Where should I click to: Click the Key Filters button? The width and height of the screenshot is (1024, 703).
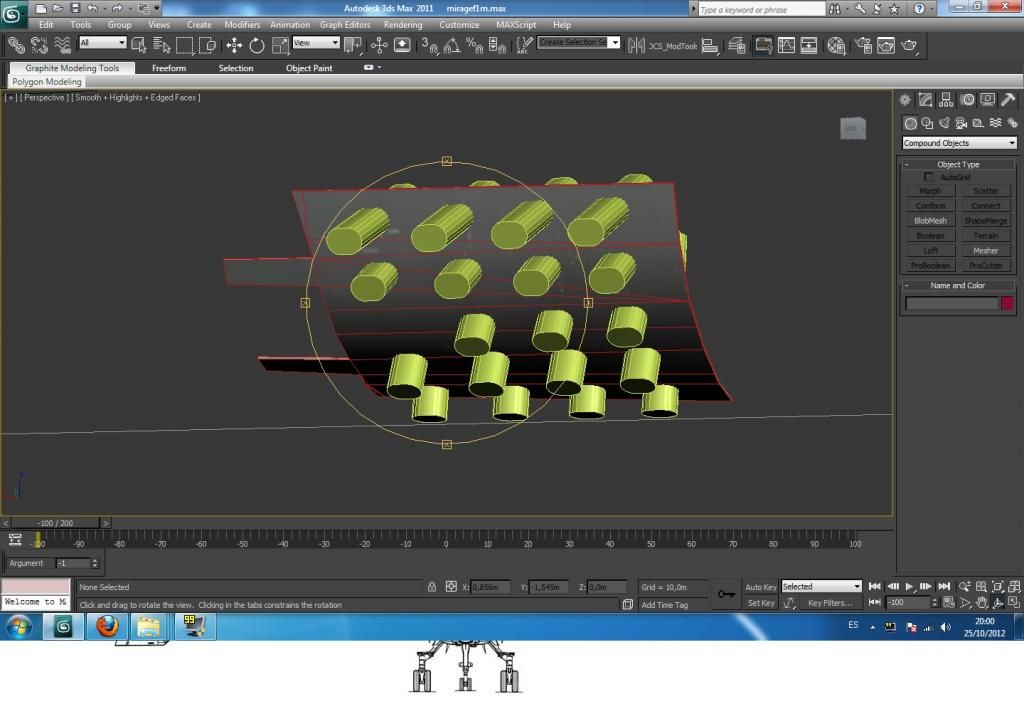pos(830,603)
